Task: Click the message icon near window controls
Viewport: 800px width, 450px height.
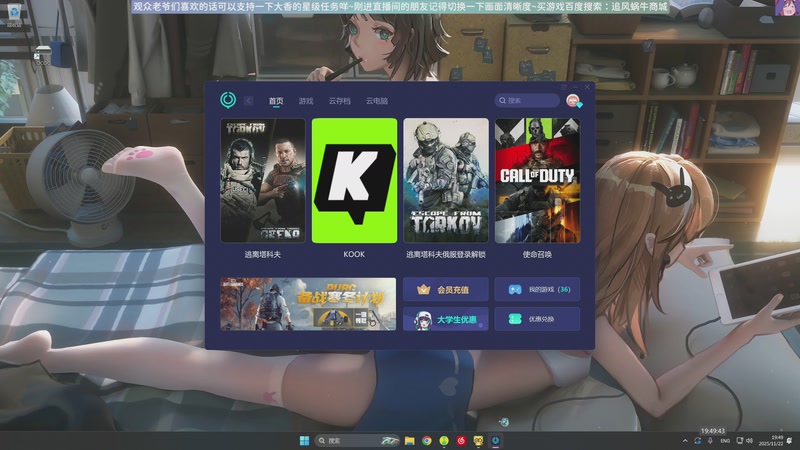Action: [x=564, y=87]
